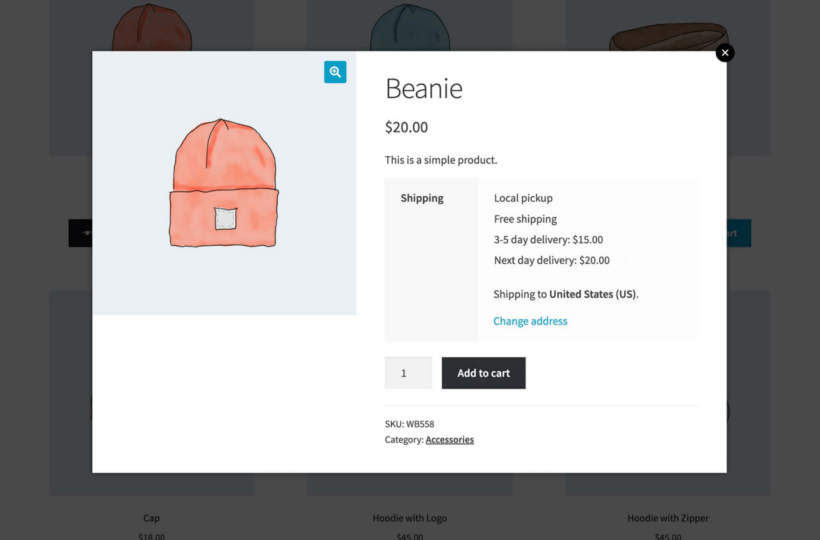
Task: Click the dimmed blue beanie thumbnail above popup
Action: point(409,27)
